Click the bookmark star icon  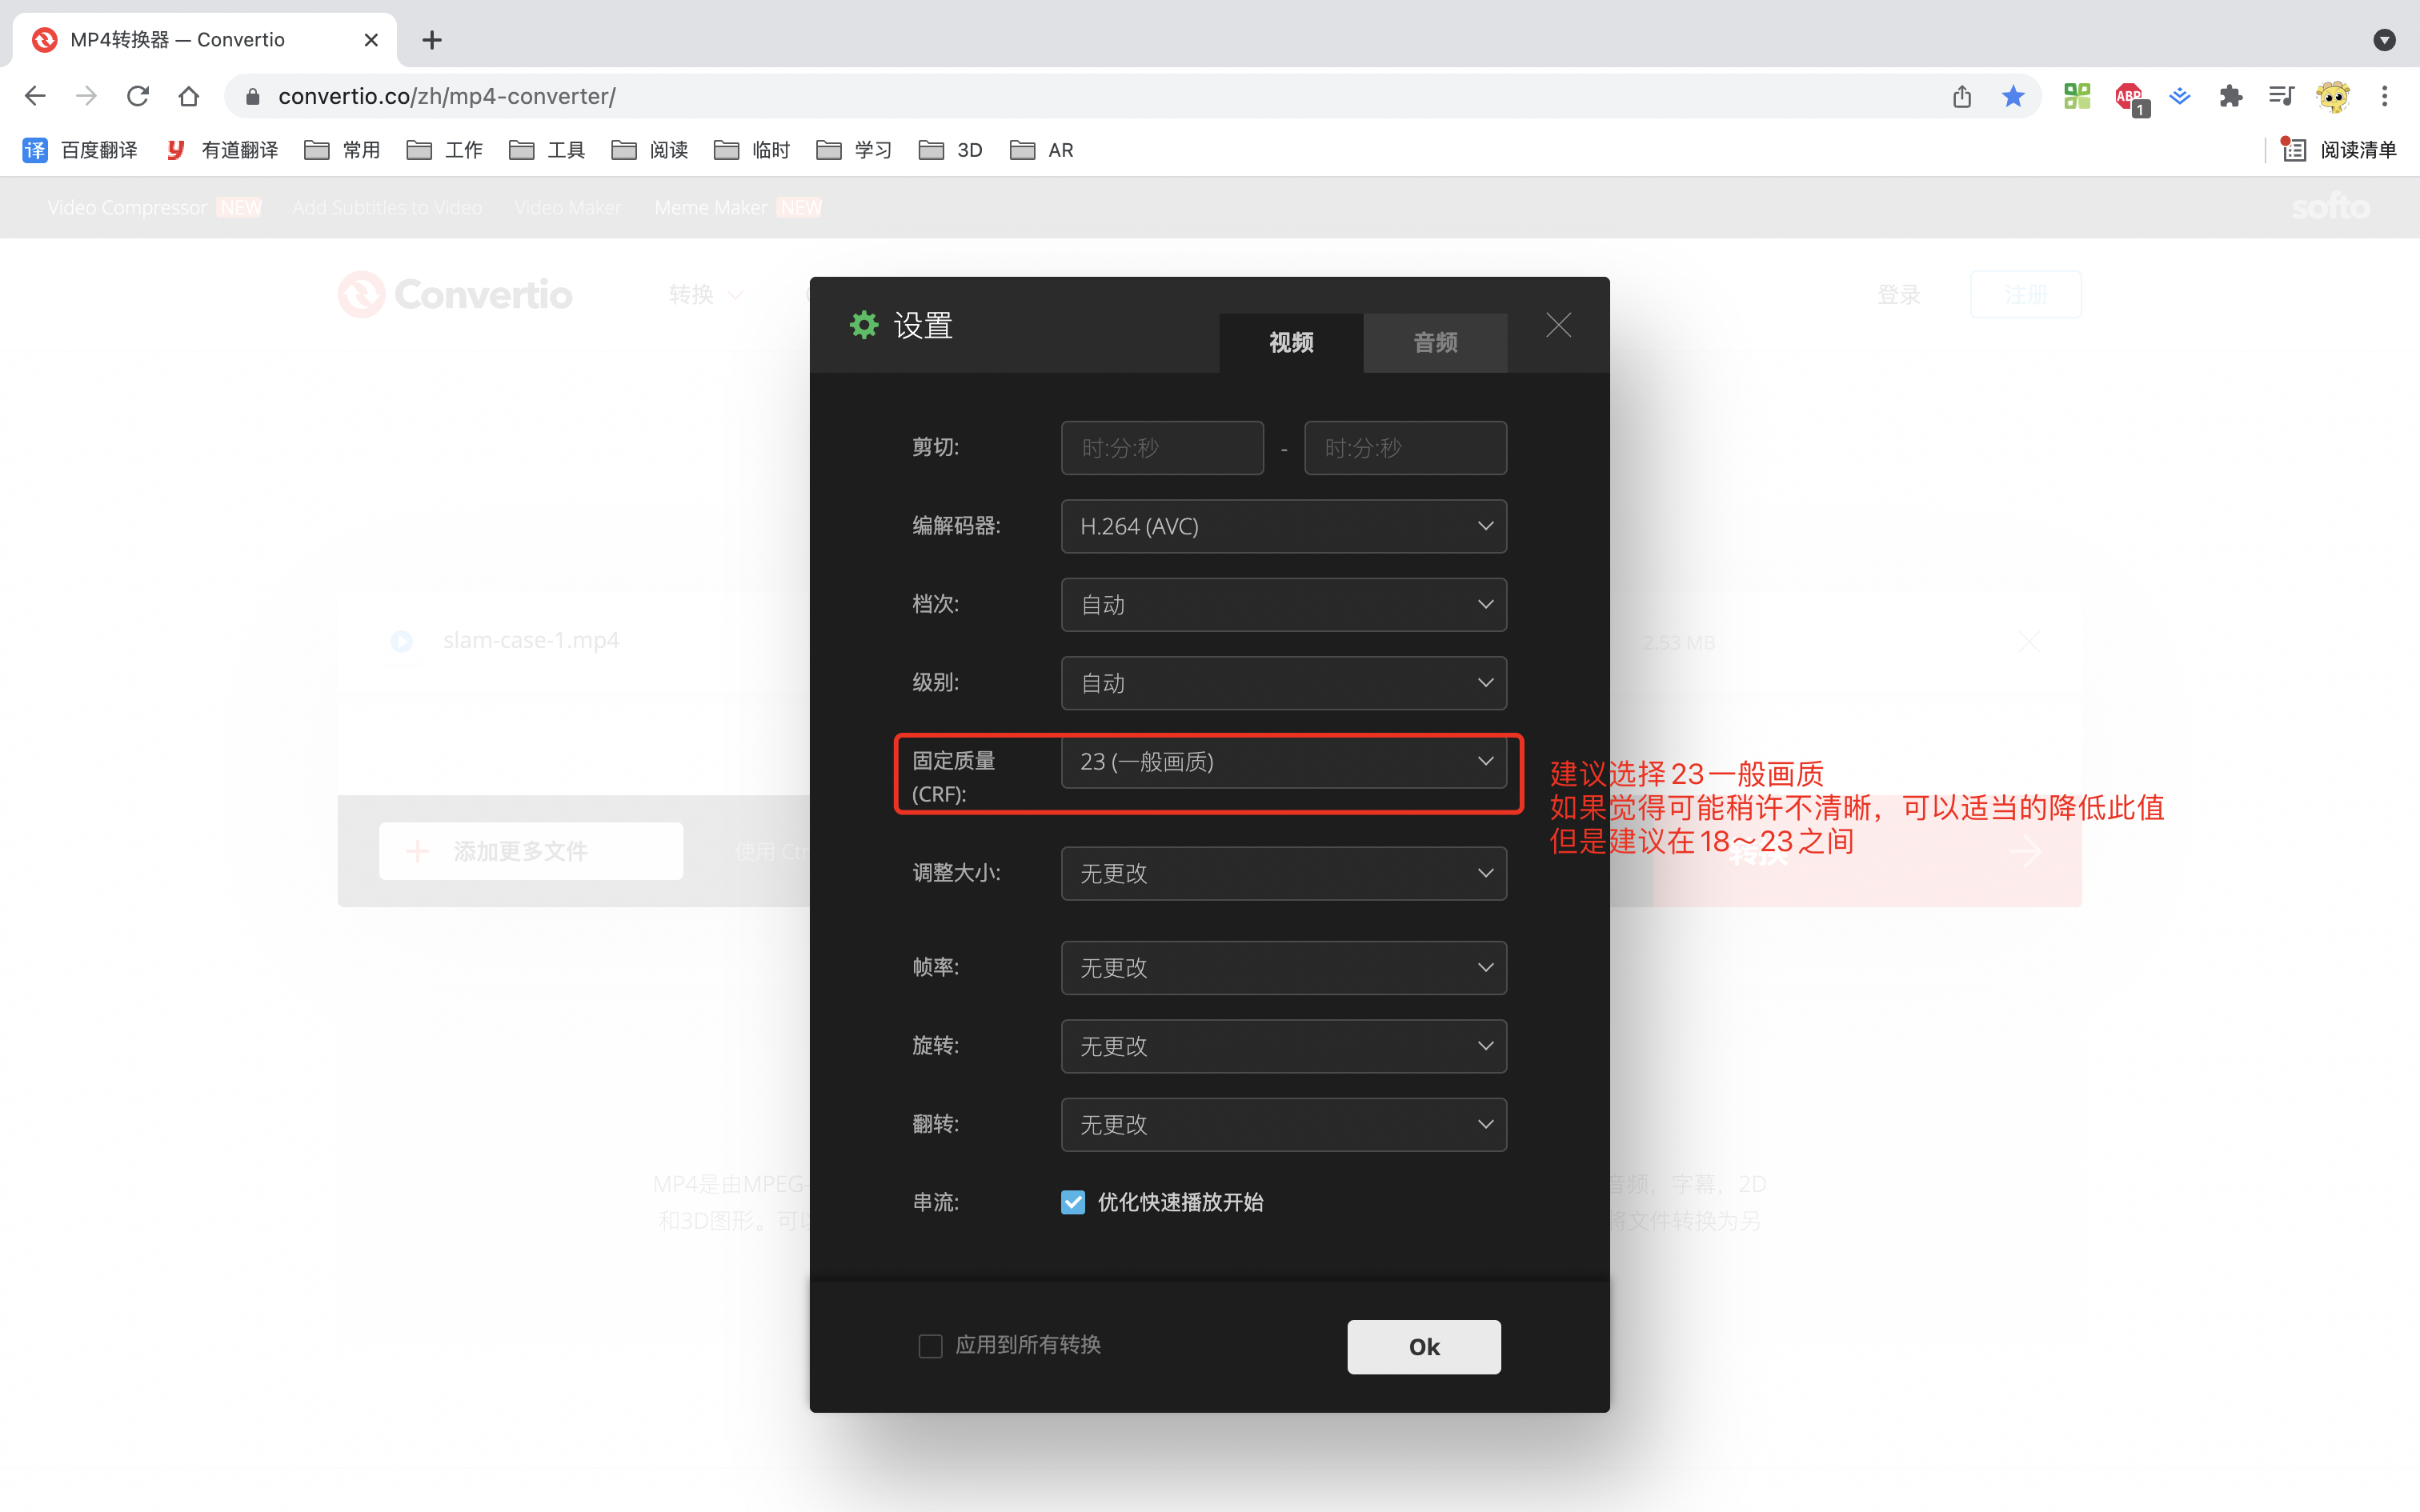point(2012,96)
